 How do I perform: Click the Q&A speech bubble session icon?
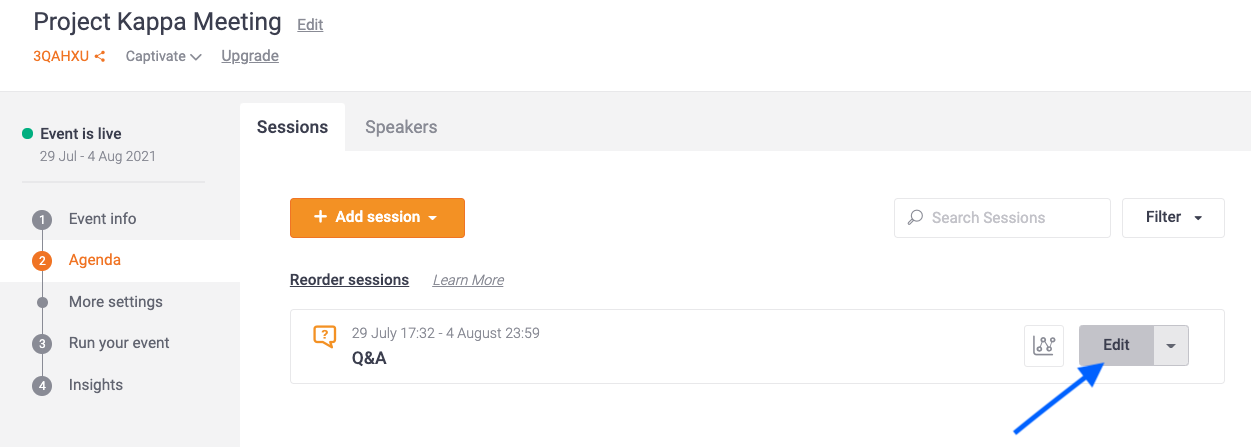click(x=324, y=337)
